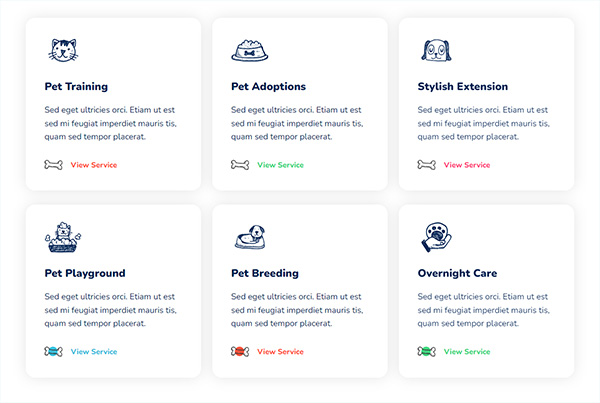Click the paw in hand icon
This screenshot has width=600, height=403.
click(x=435, y=236)
